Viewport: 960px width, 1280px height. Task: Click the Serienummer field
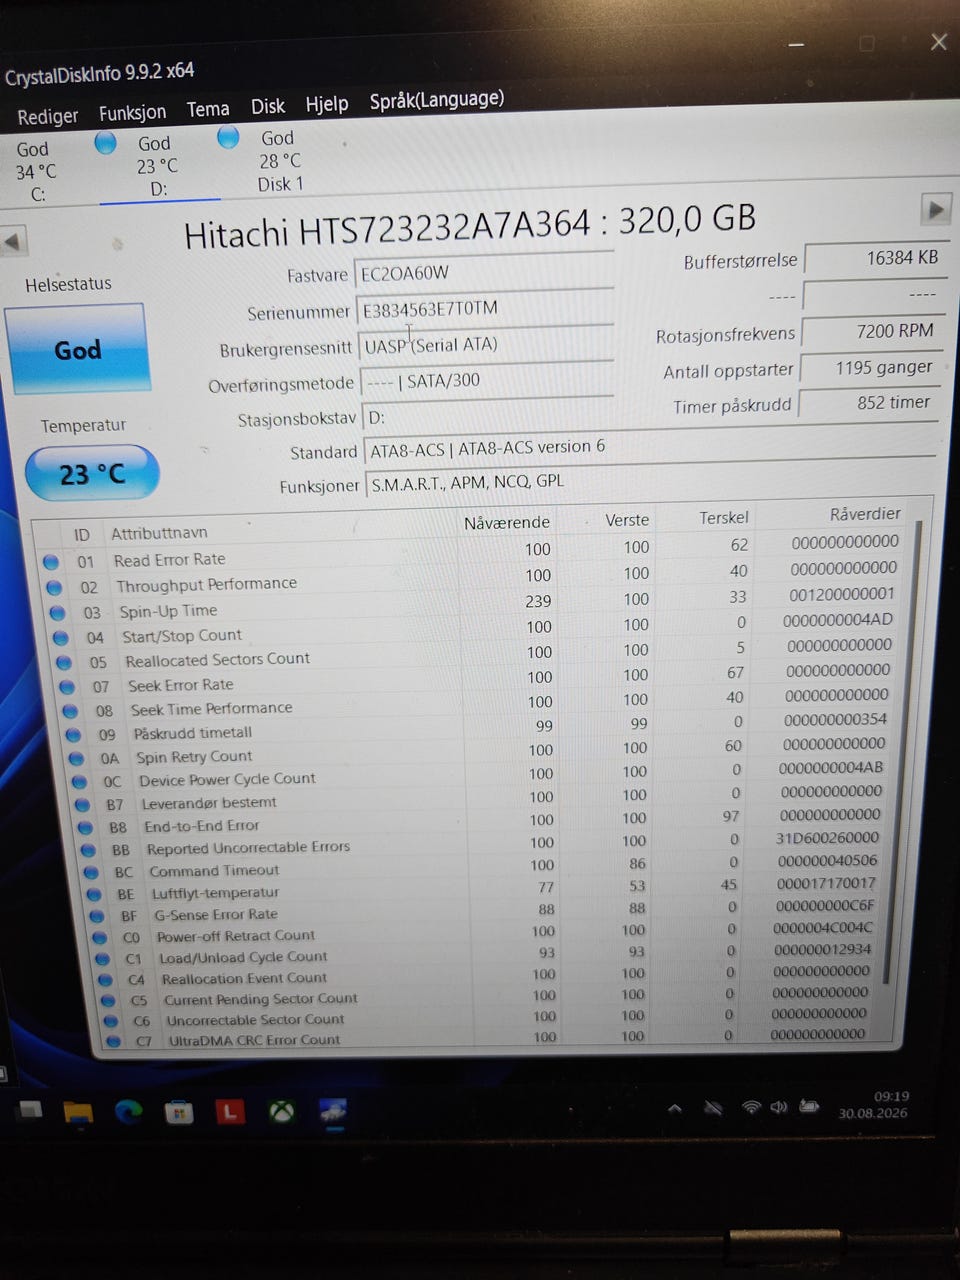(484, 308)
